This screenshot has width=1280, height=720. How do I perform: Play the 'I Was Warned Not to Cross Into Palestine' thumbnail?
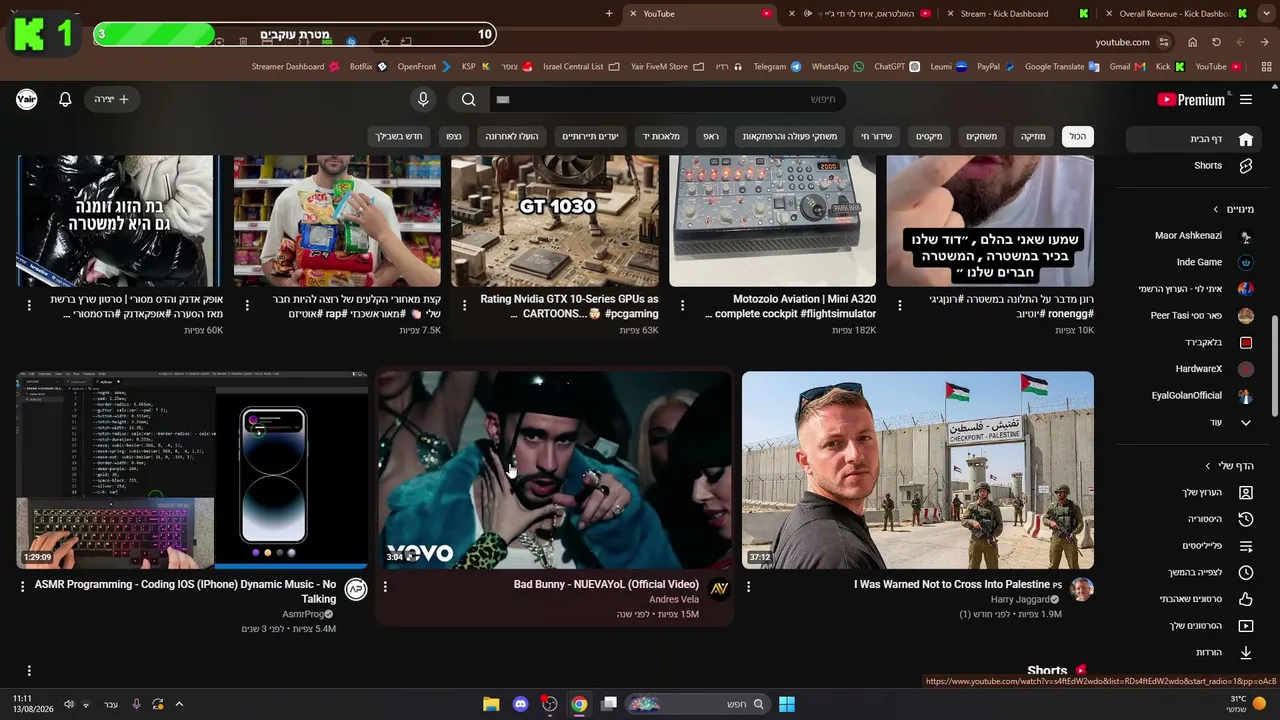(918, 470)
